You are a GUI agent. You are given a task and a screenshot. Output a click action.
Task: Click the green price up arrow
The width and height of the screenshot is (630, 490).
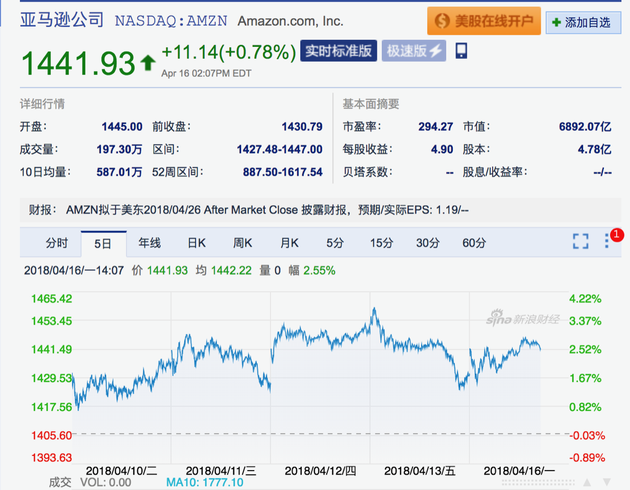pyautogui.click(x=148, y=63)
